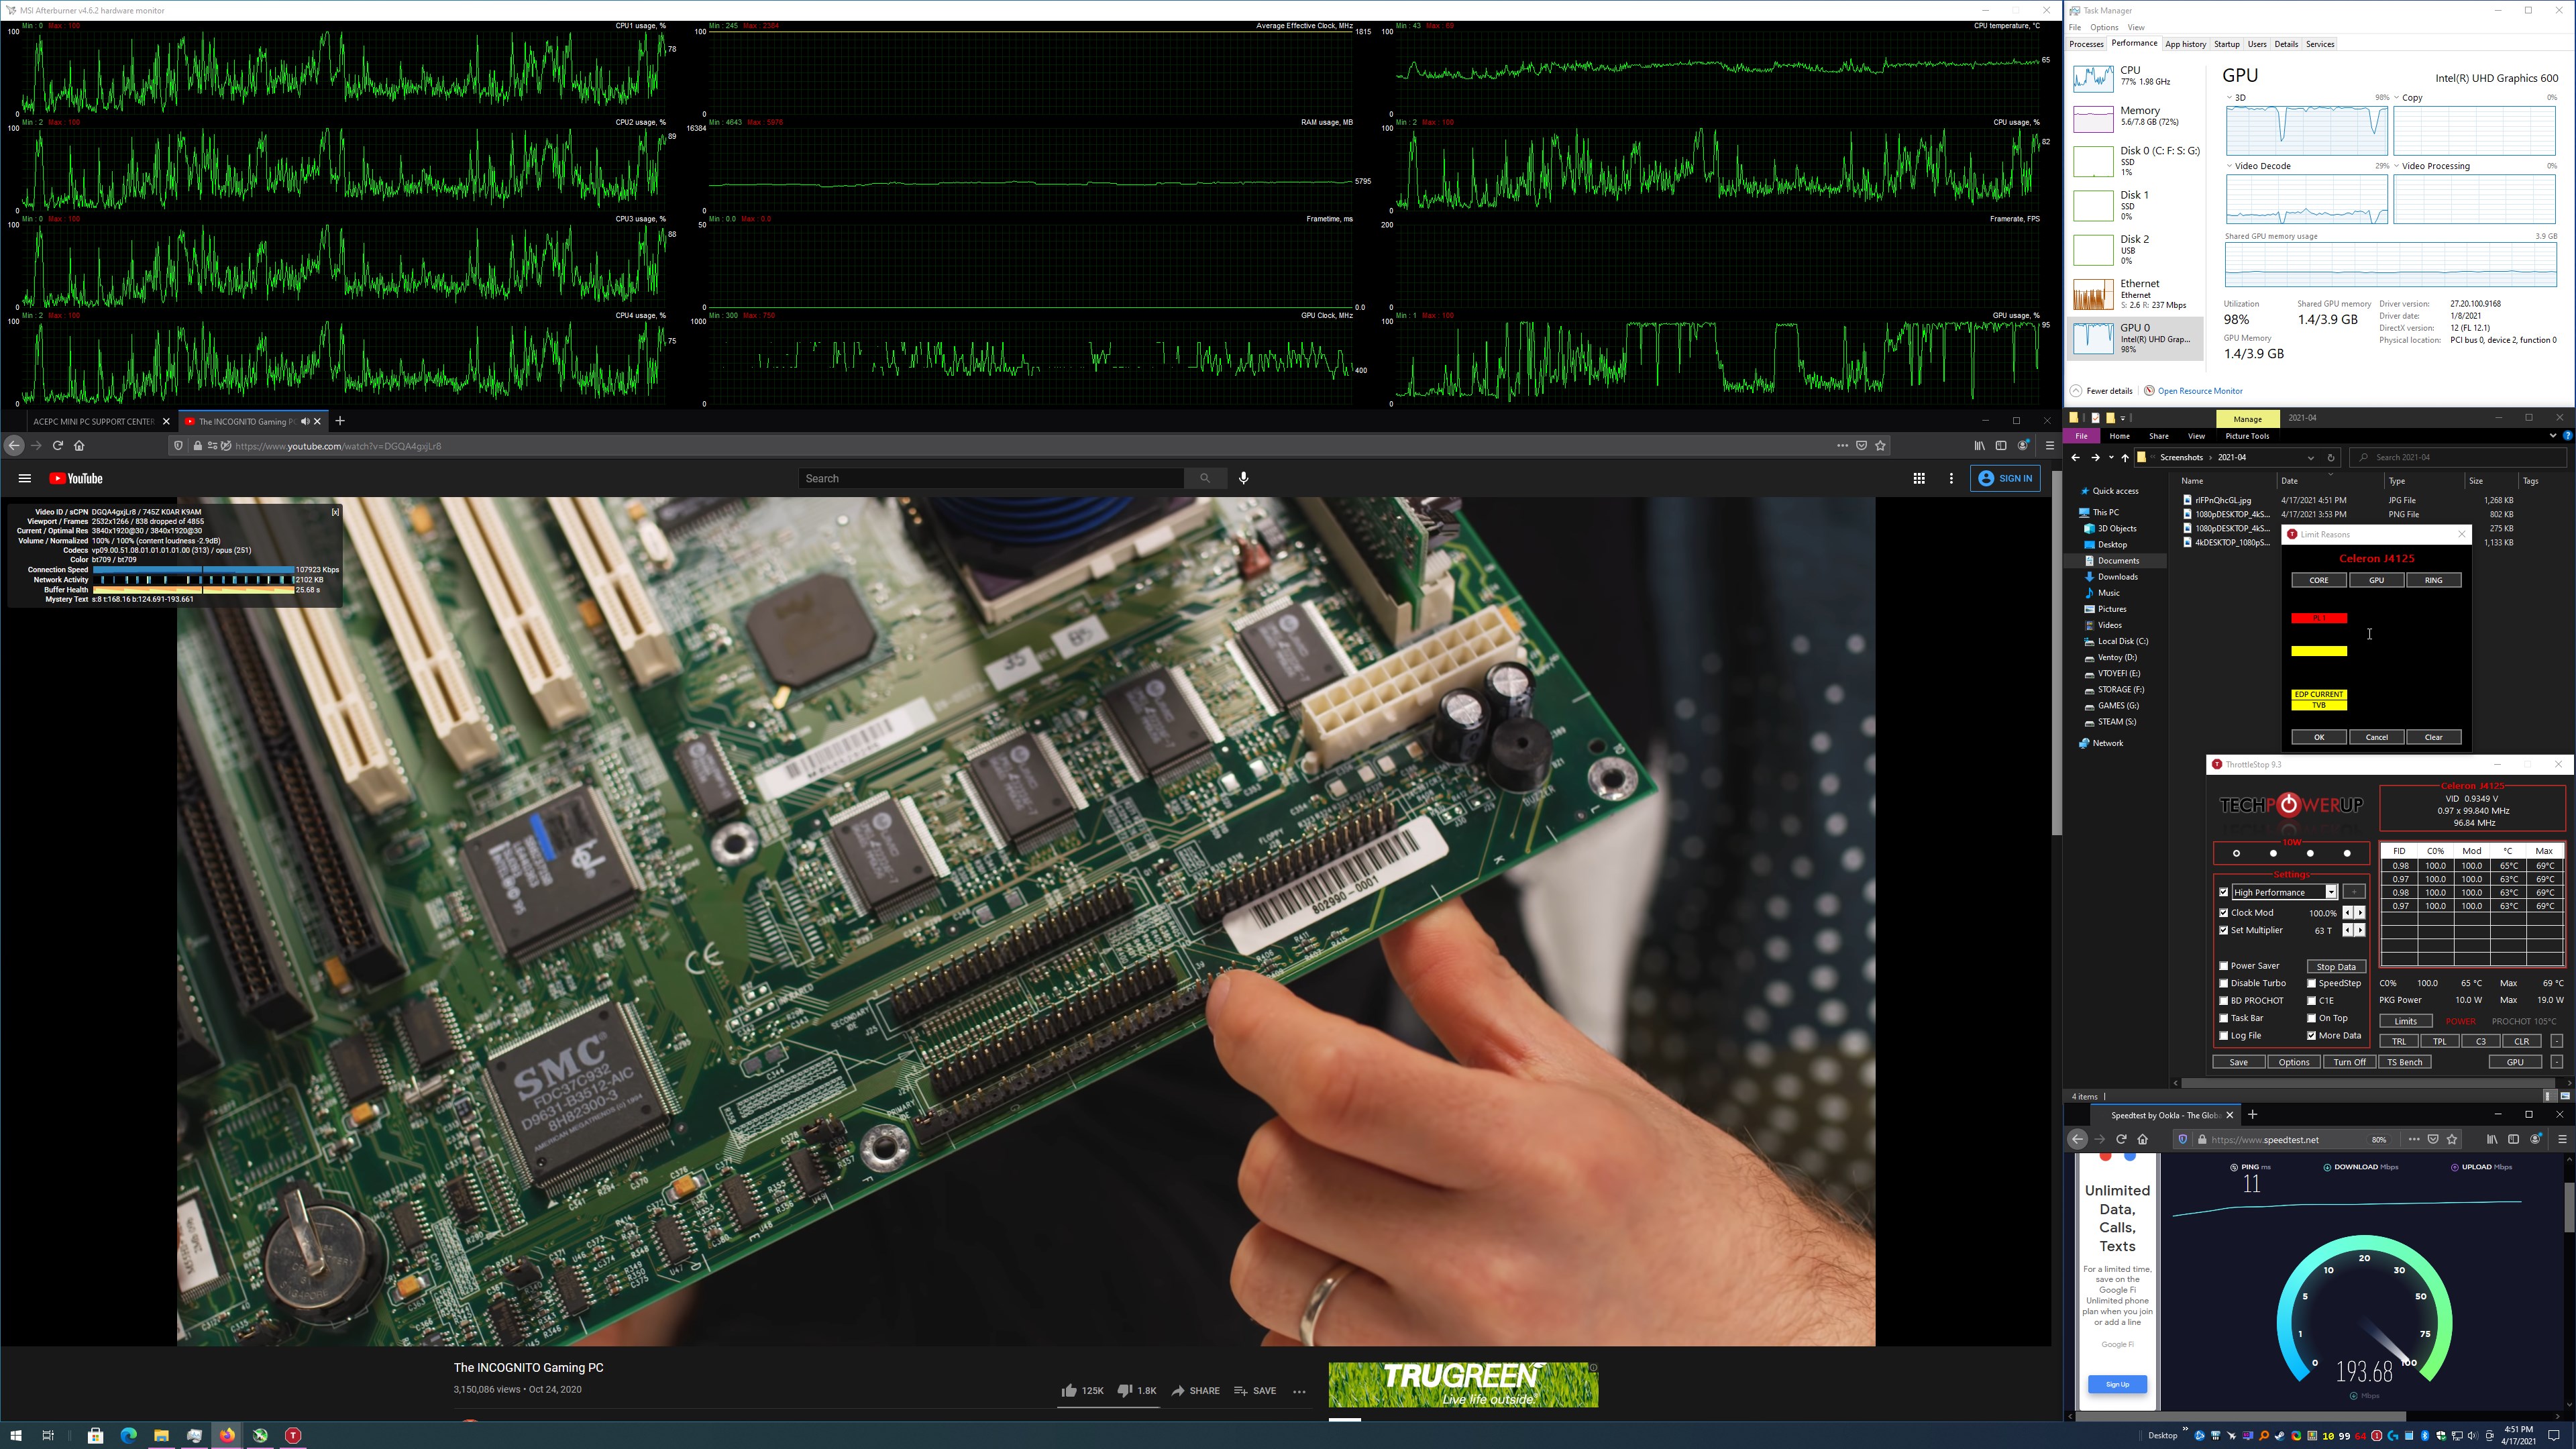
Task: Click the TS Bench button
Action: click(x=2405, y=1062)
